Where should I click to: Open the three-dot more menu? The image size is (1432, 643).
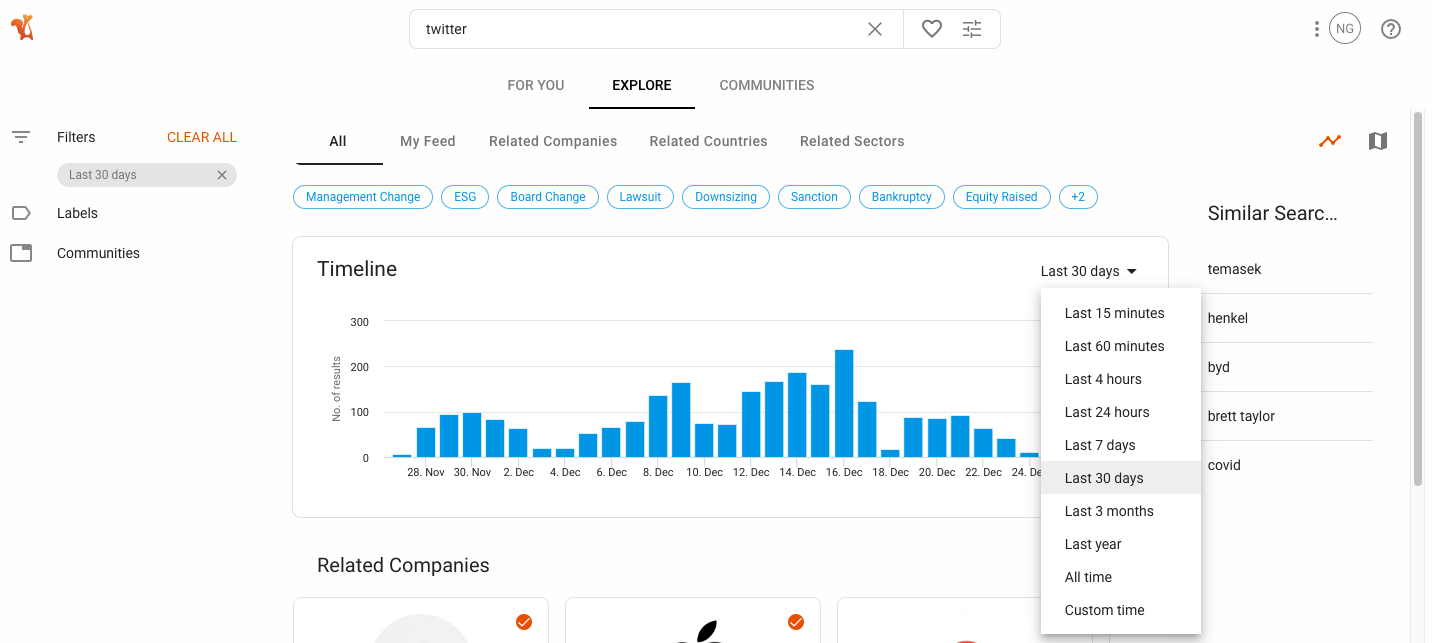pyautogui.click(x=1317, y=29)
